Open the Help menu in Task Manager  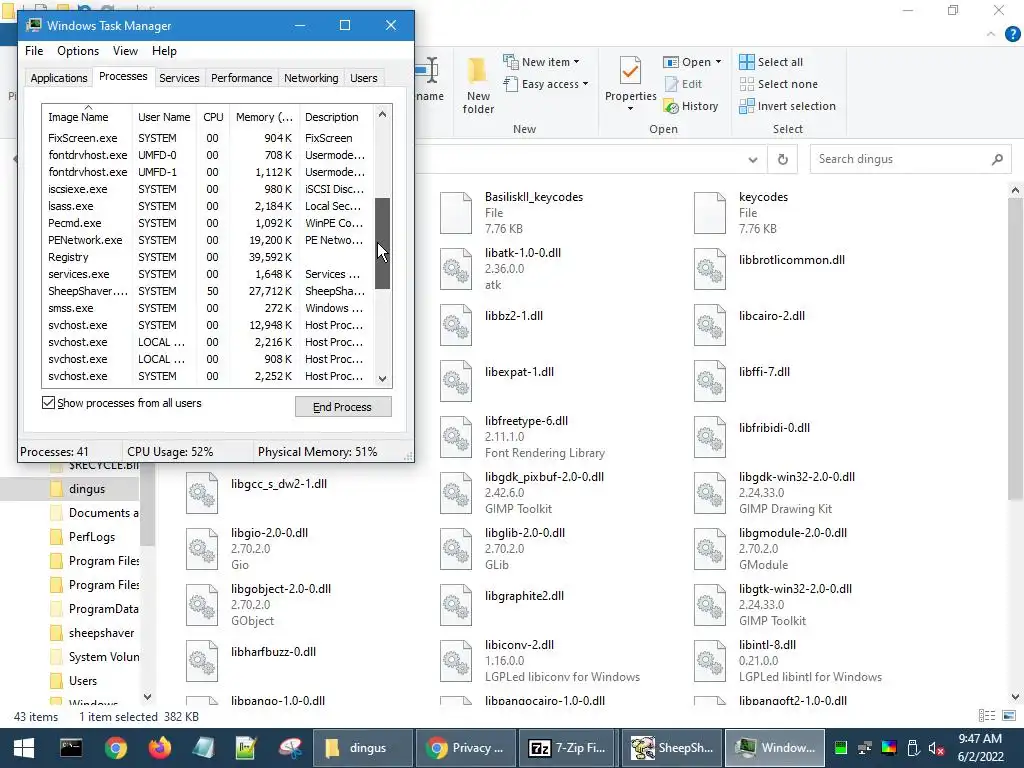click(164, 51)
